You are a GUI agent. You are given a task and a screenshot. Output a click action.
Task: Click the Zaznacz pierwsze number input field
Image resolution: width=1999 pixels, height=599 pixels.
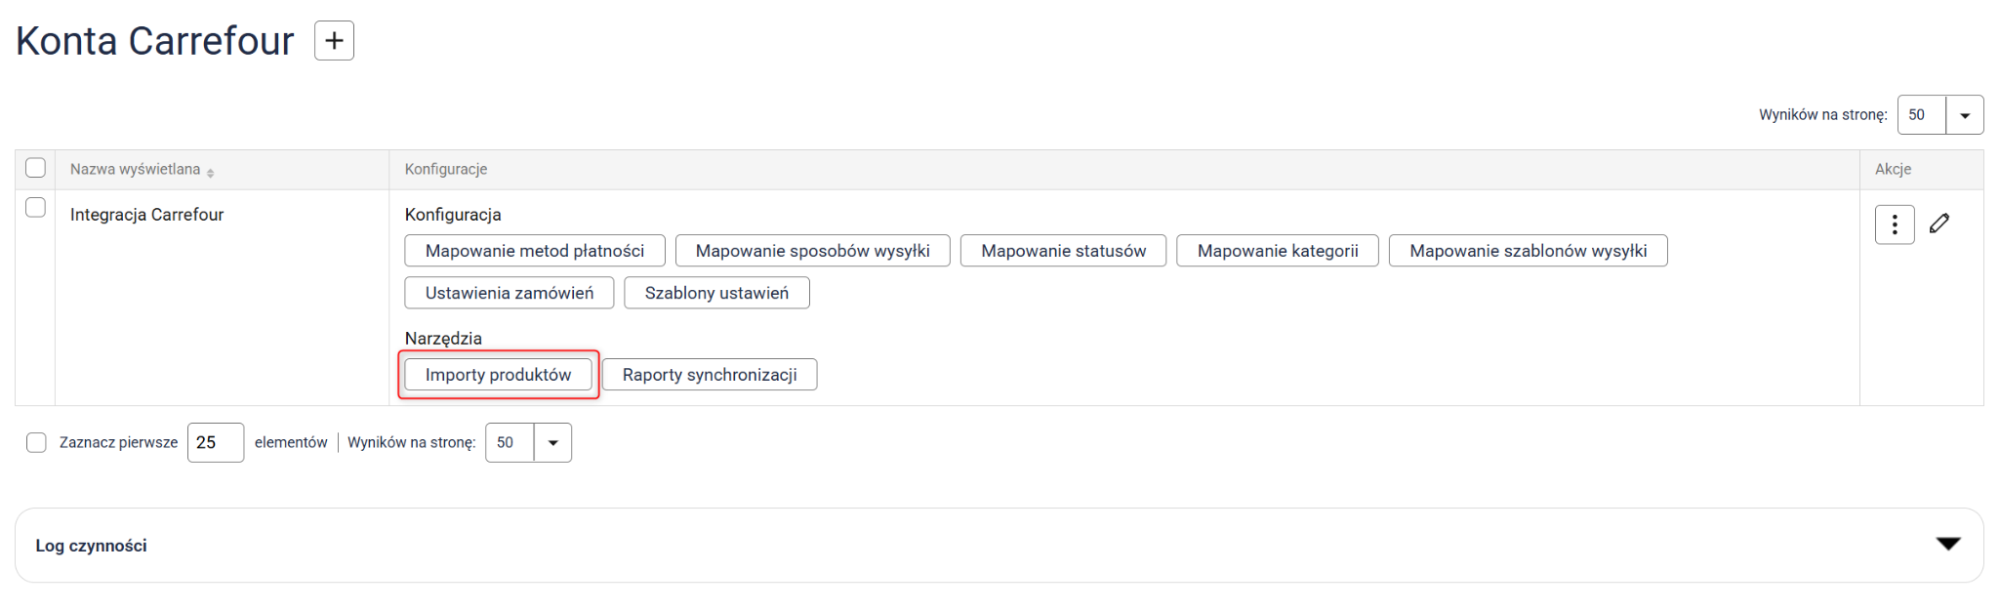coord(215,443)
